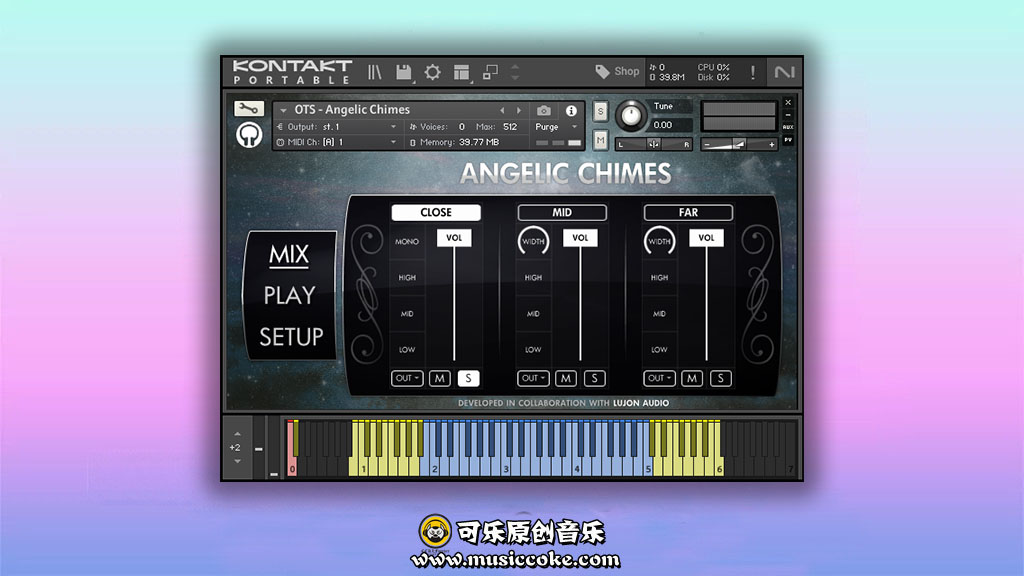Mute the instrument with header M button
This screenshot has width=1024, height=576.
tap(600, 140)
